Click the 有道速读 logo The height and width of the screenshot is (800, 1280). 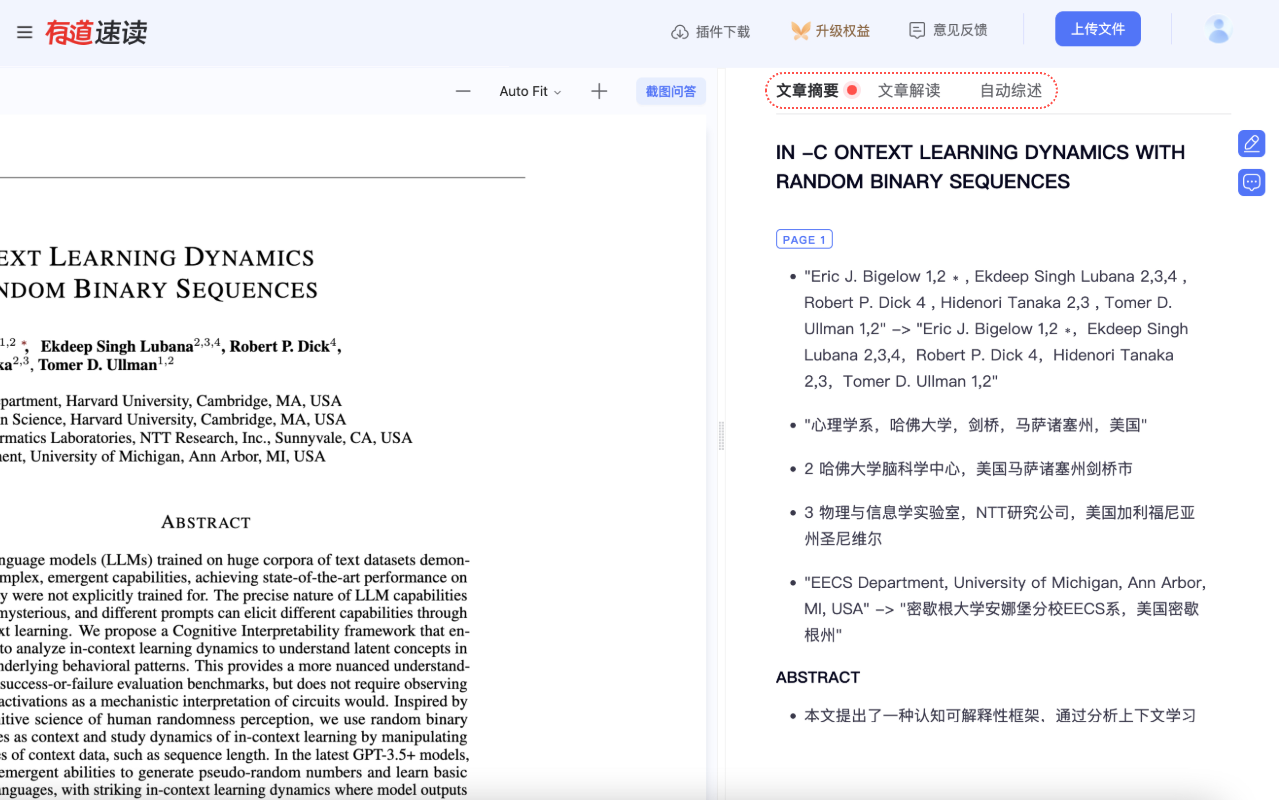[95, 32]
